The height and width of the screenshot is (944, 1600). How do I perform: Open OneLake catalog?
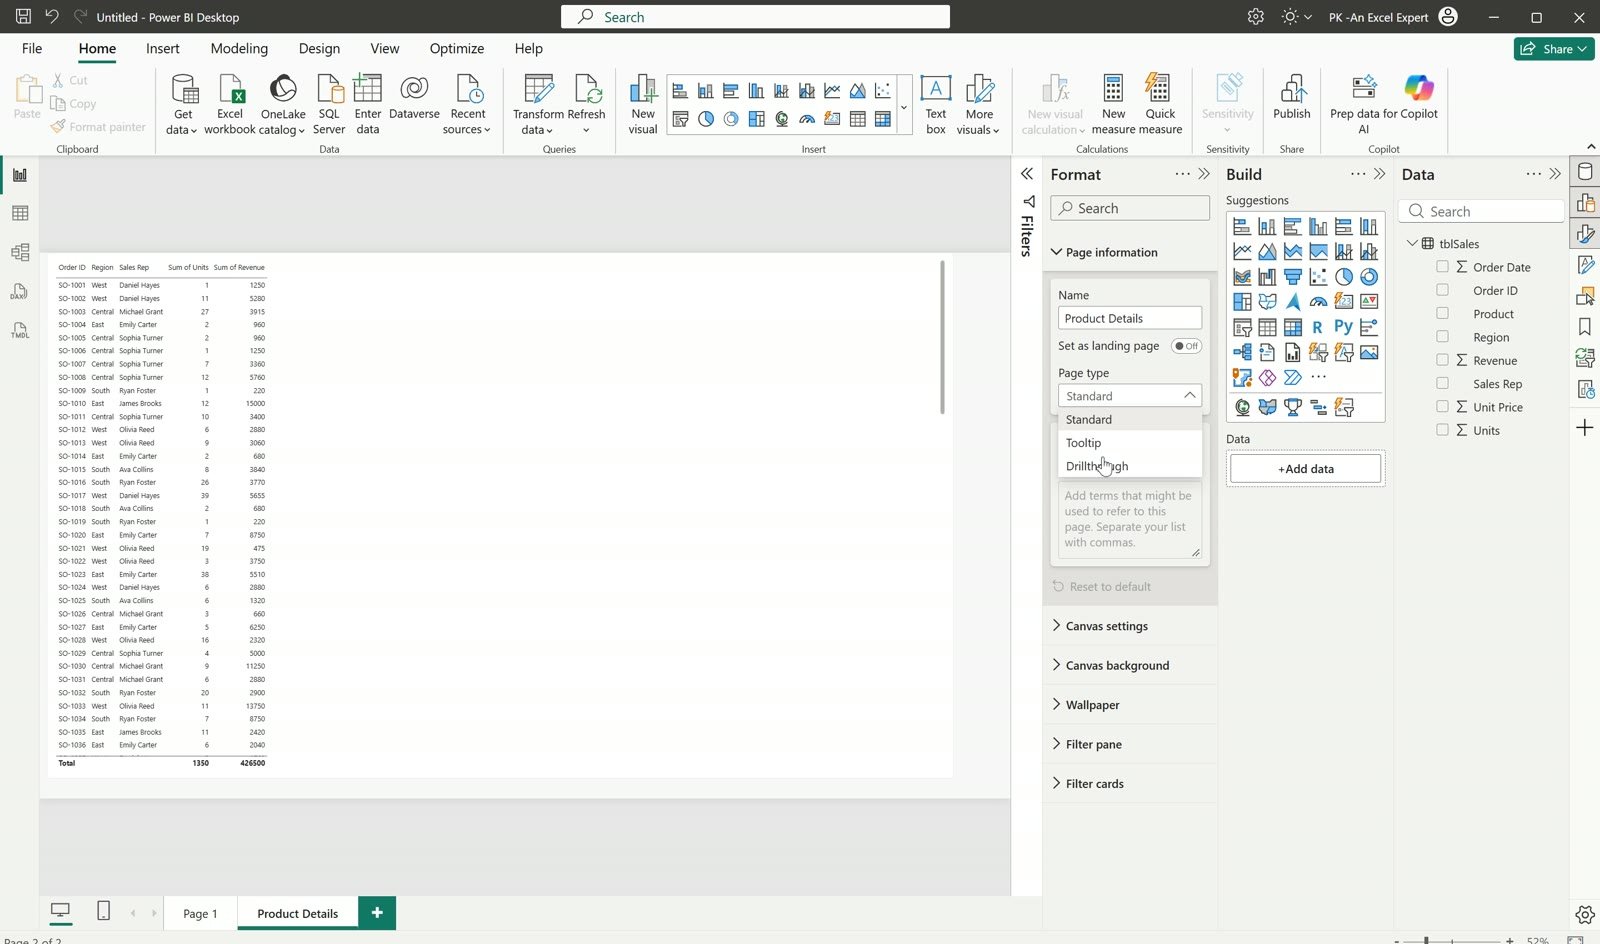click(283, 104)
